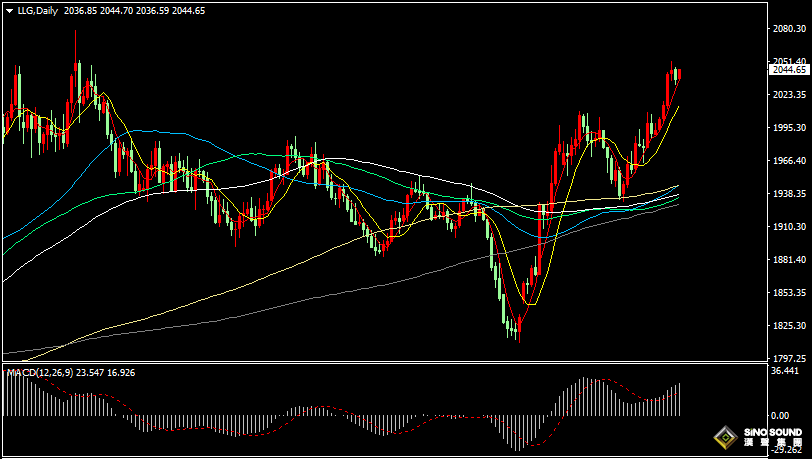Screen dimensions: 812x459
Task: Select the 2080.30 price axis label
Action: tap(789, 28)
